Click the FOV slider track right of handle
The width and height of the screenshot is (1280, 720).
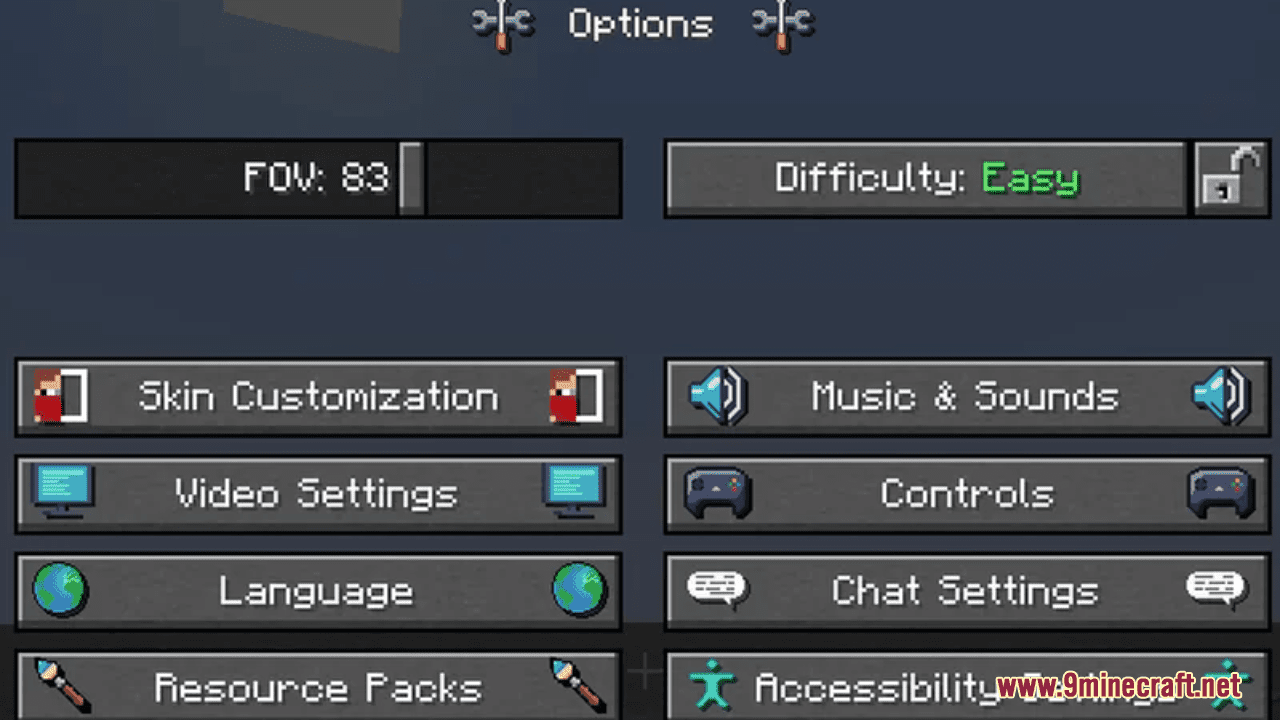(523, 179)
